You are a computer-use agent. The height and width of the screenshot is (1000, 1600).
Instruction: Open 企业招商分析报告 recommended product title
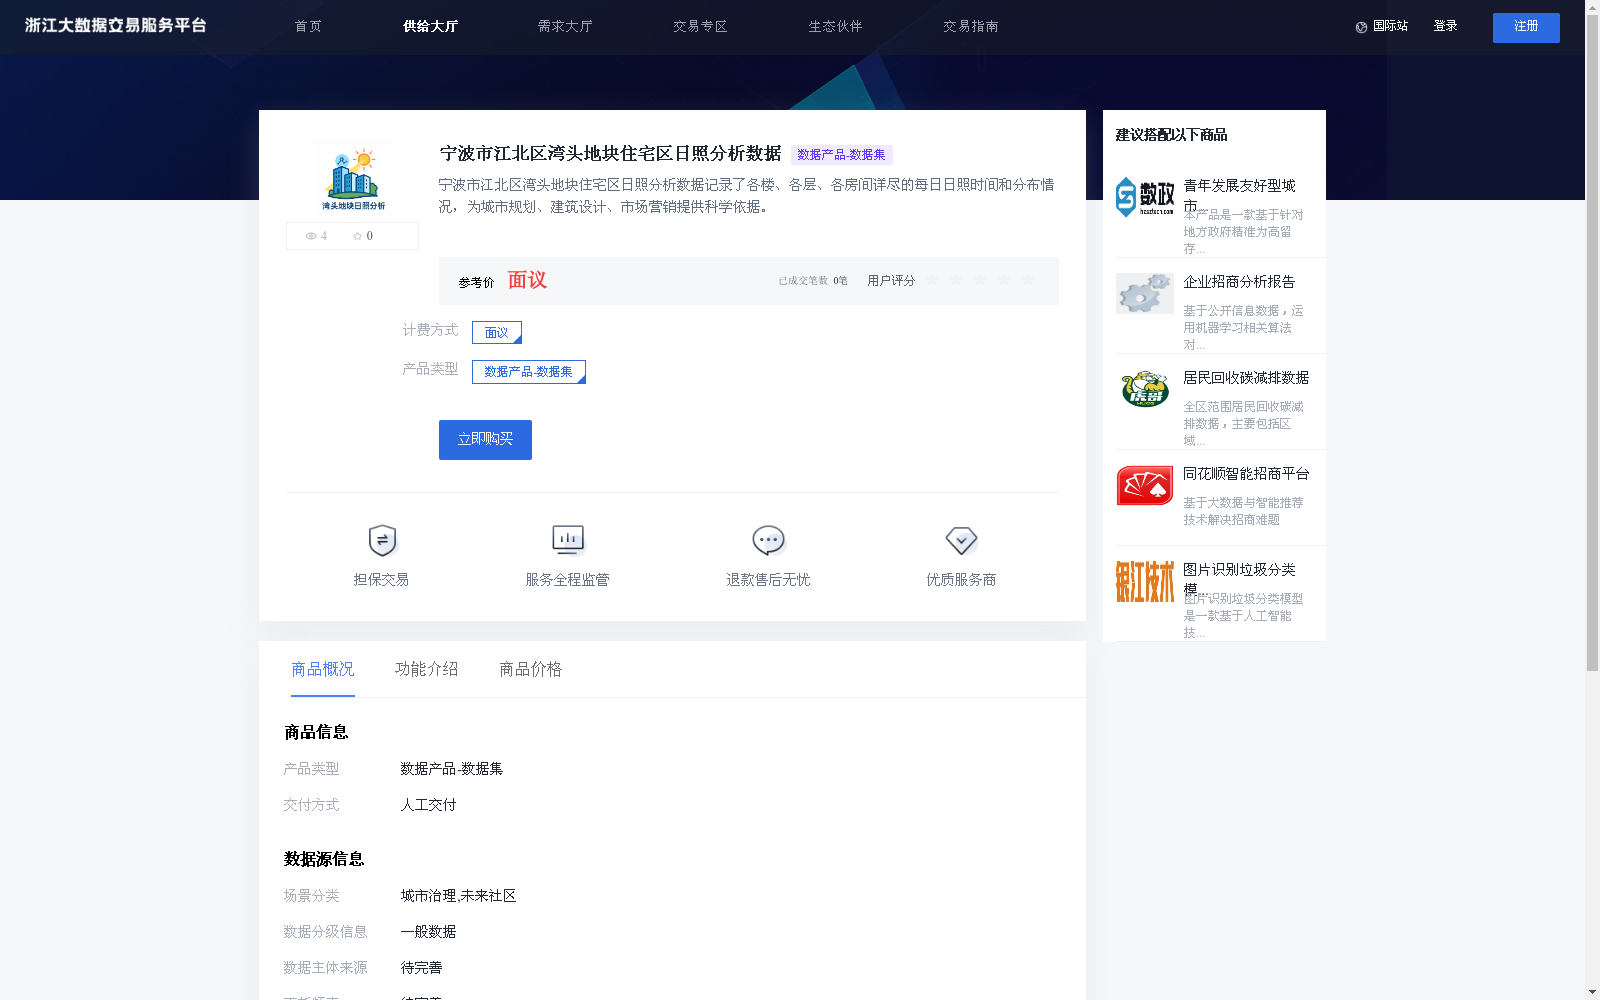1239,282
